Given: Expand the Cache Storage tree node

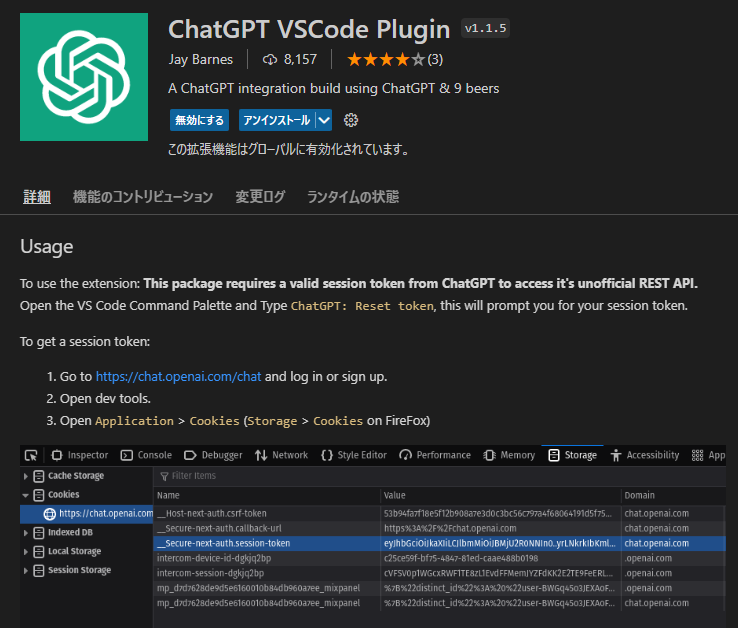Looking at the screenshot, I should pos(25,476).
